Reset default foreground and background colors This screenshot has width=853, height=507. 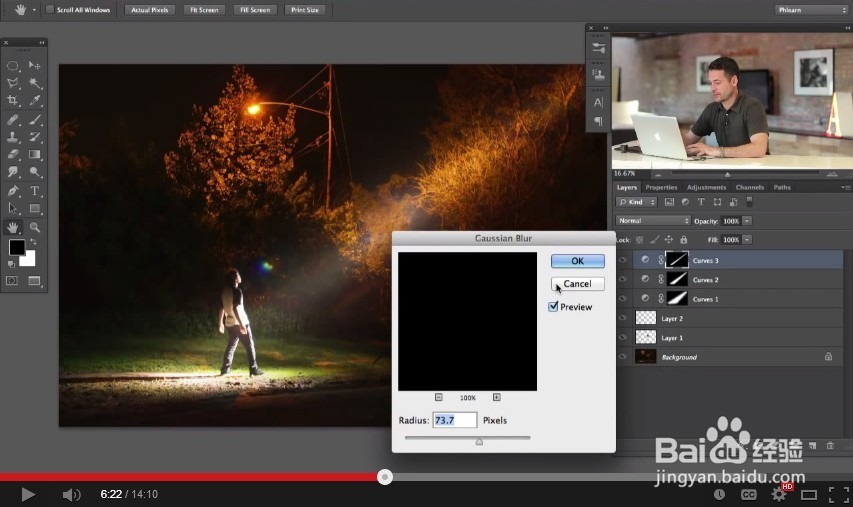[11, 264]
